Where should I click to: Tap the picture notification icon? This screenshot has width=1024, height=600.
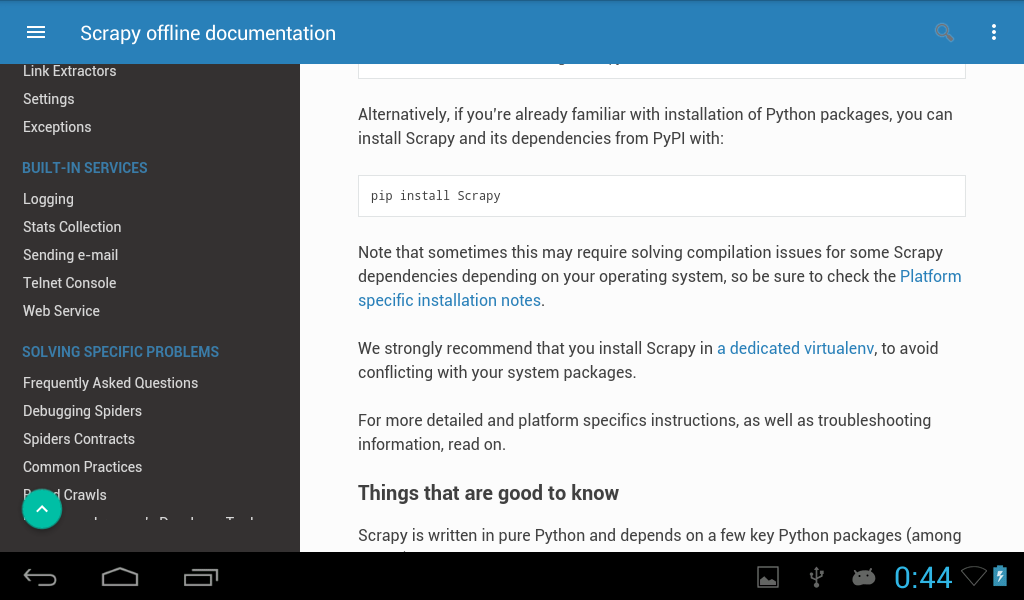pos(768,577)
